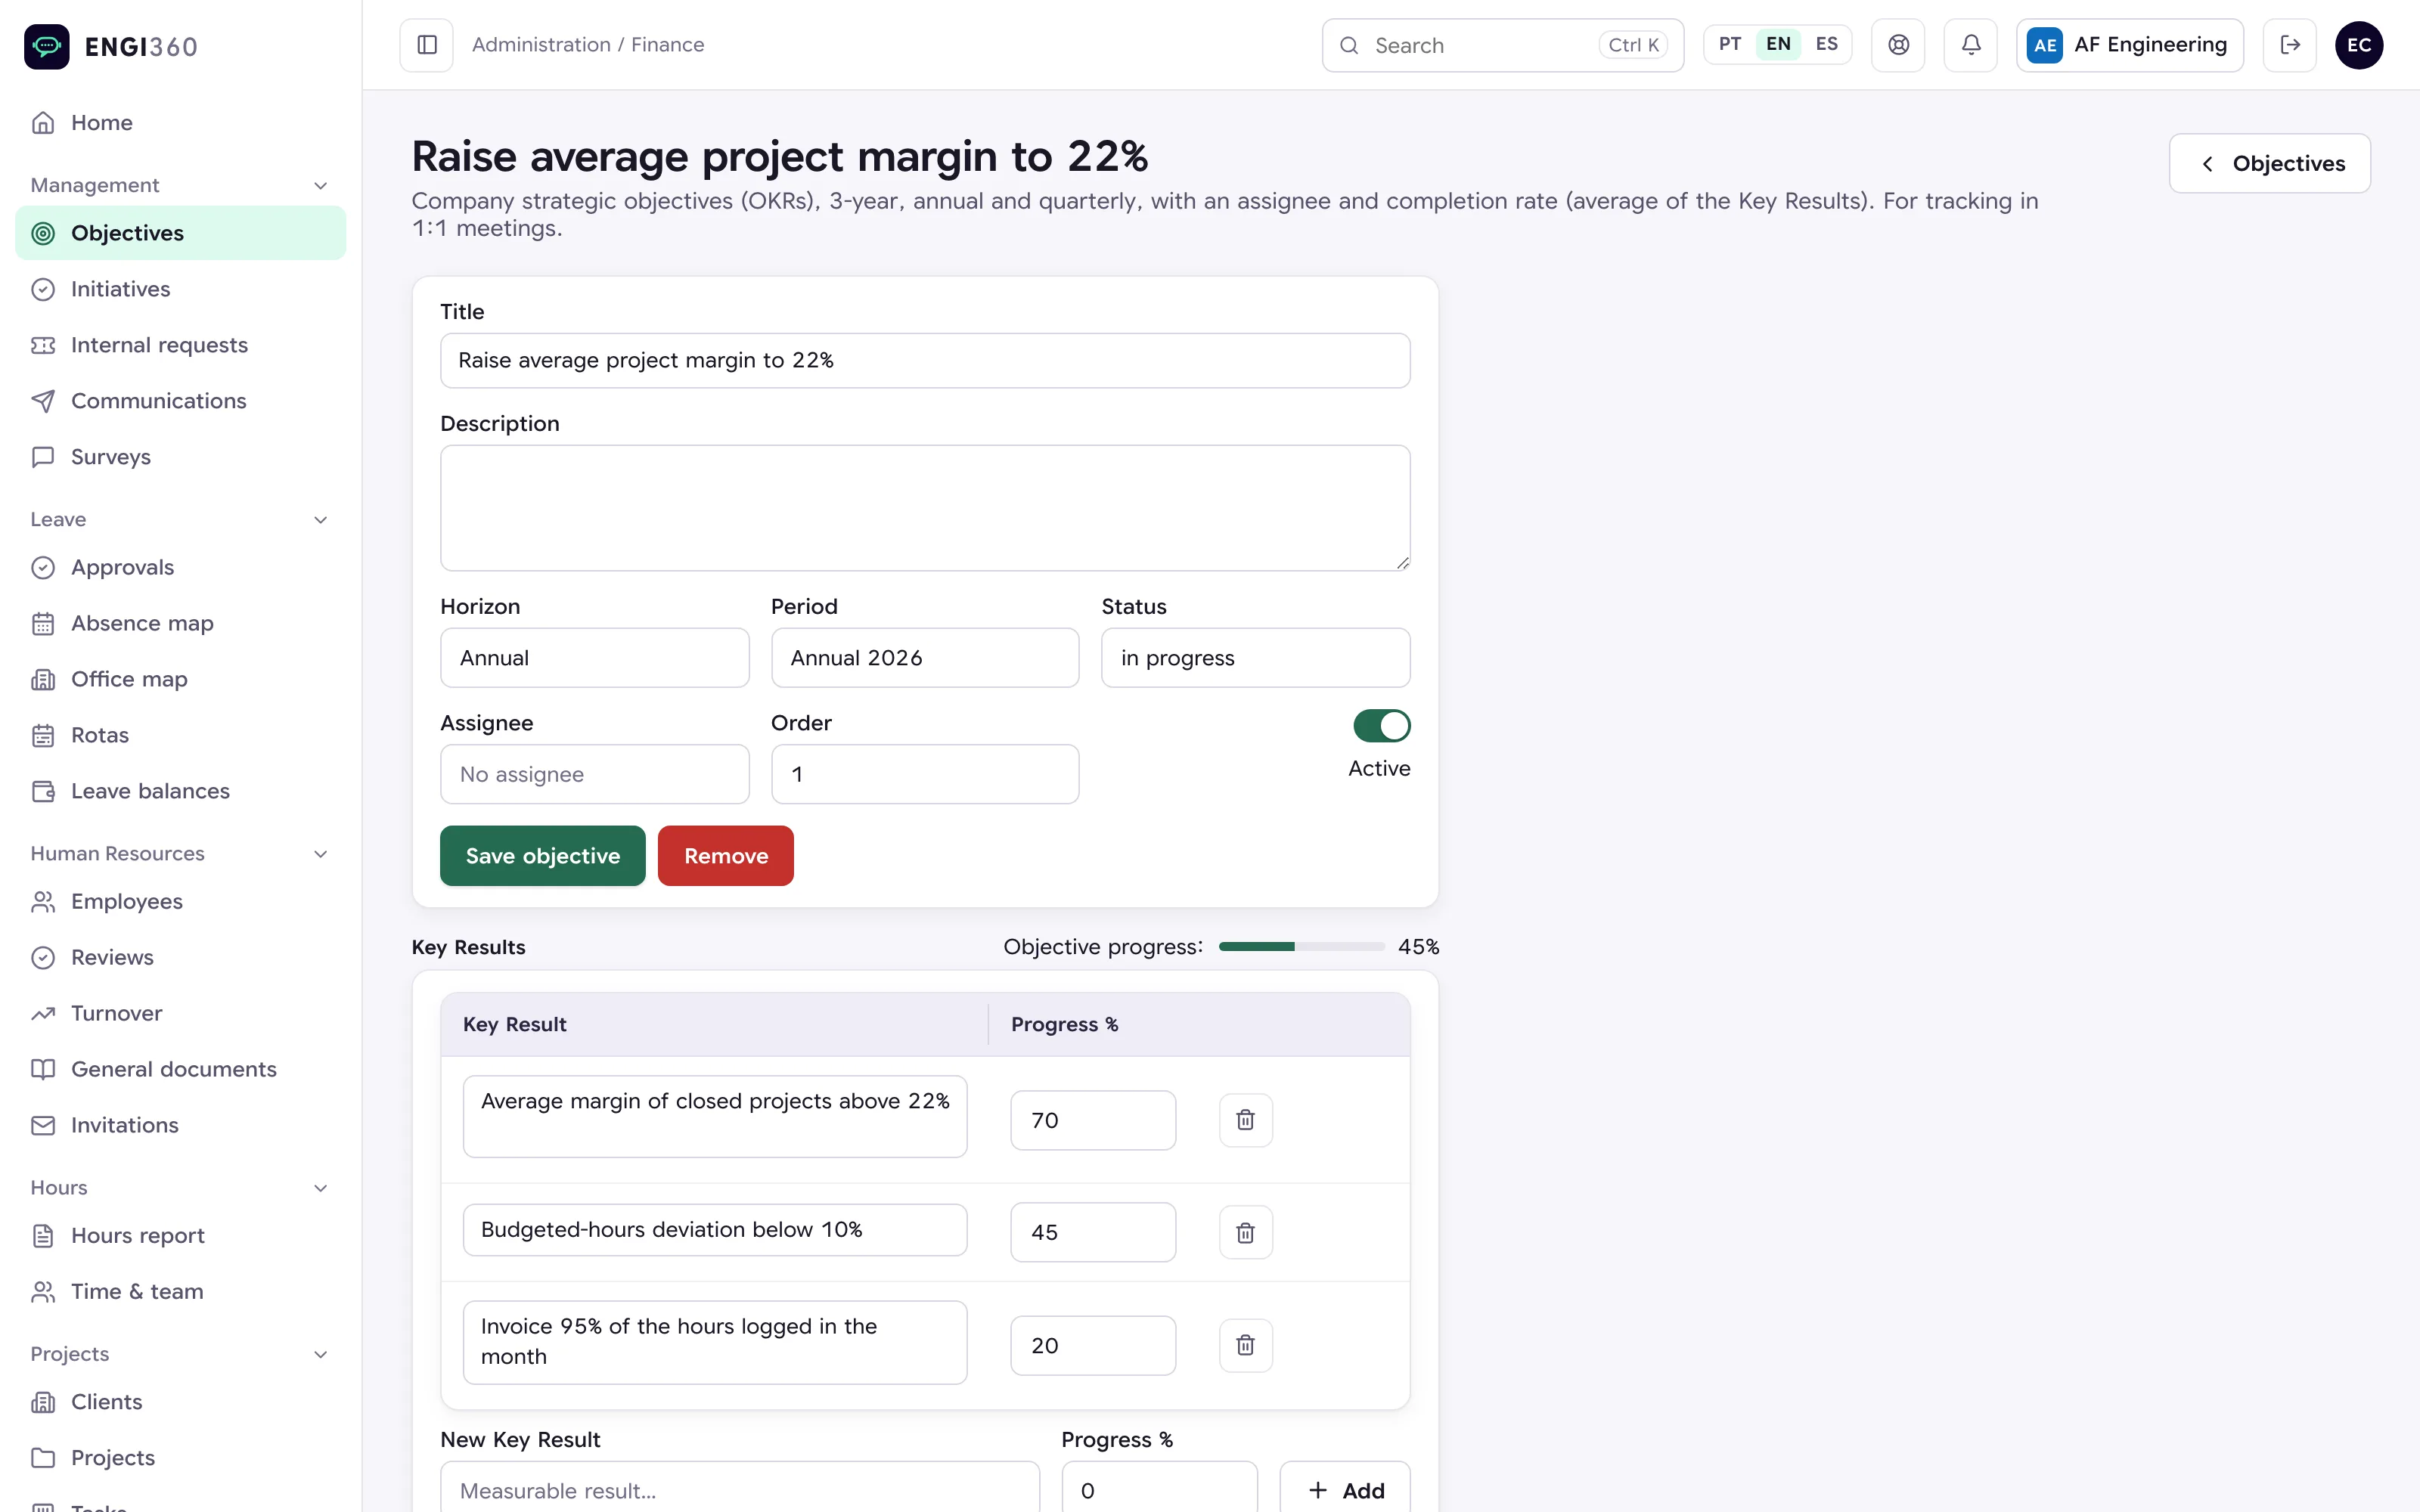Open Time & team in the sidebar
This screenshot has height=1512, width=2420.
181,1291
